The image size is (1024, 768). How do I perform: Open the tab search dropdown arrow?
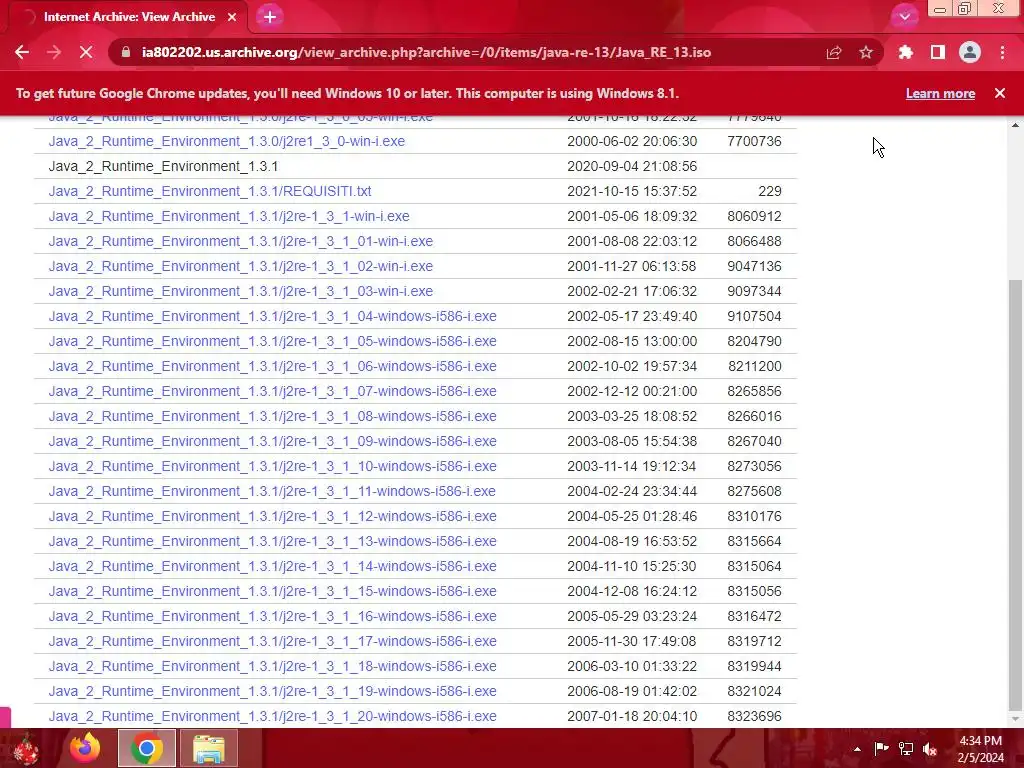click(904, 16)
